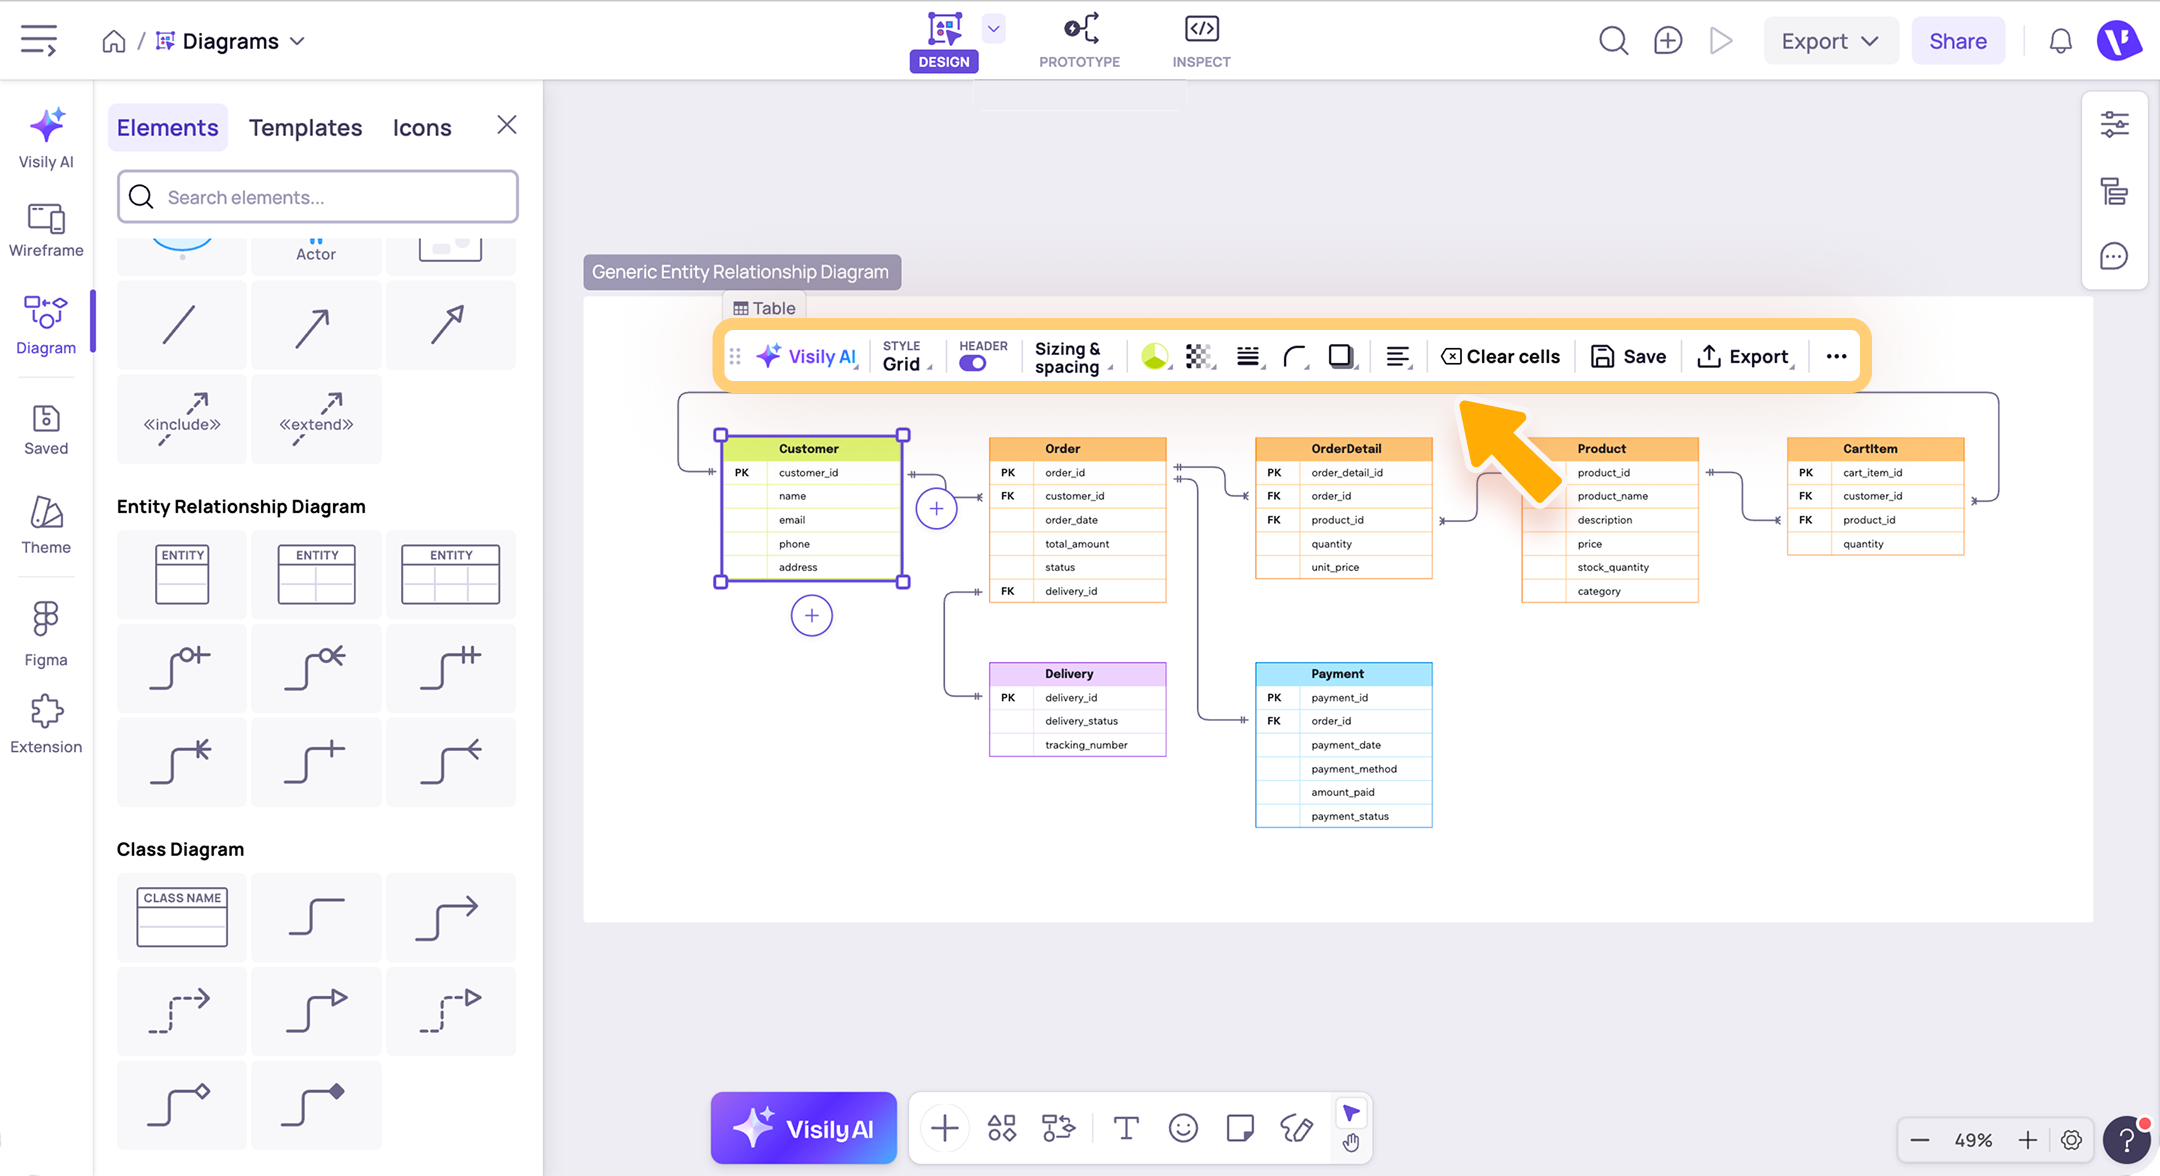Click the zoom settings gear icon
This screenshot has height=1176, width=2160.
(2071, 1140)
